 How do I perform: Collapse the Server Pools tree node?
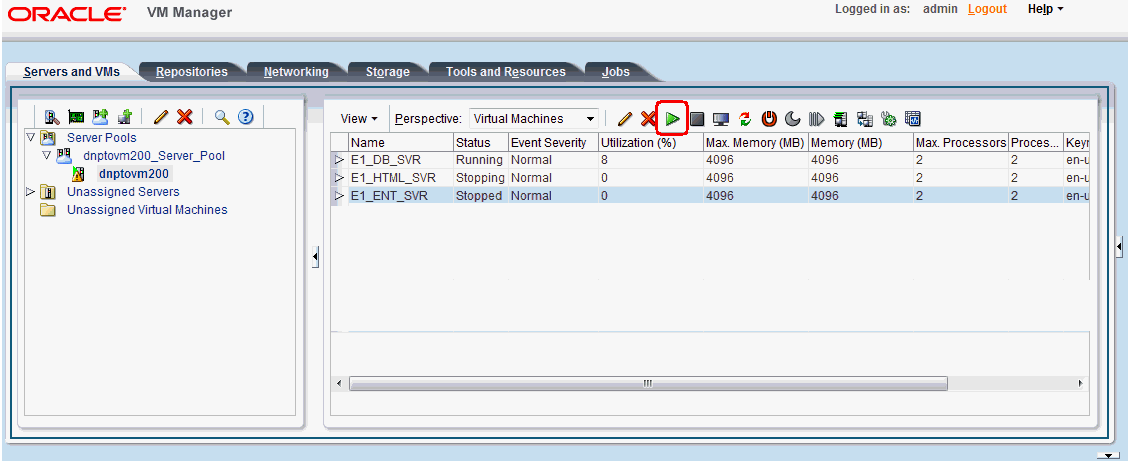coord(30,137)
